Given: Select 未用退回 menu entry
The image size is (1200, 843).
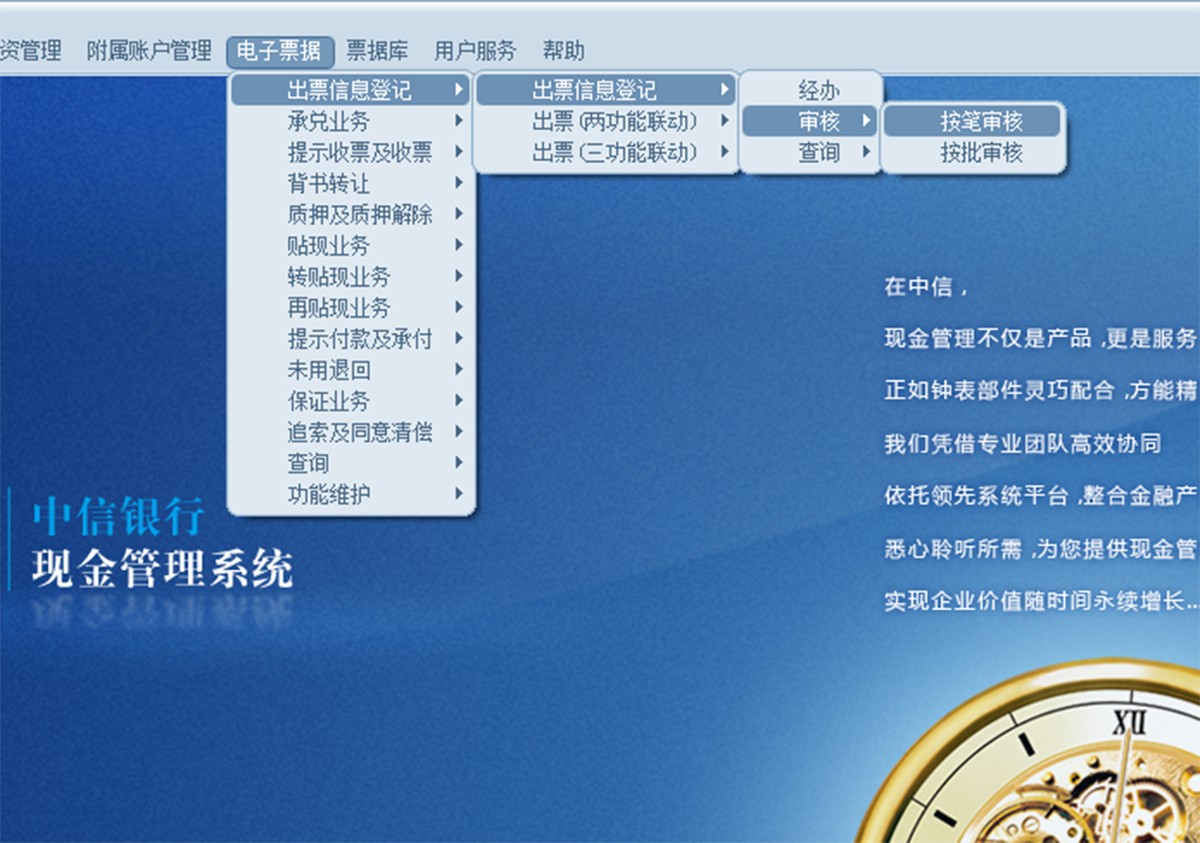Looking at the screenshot, I should (x=351, y=369).
